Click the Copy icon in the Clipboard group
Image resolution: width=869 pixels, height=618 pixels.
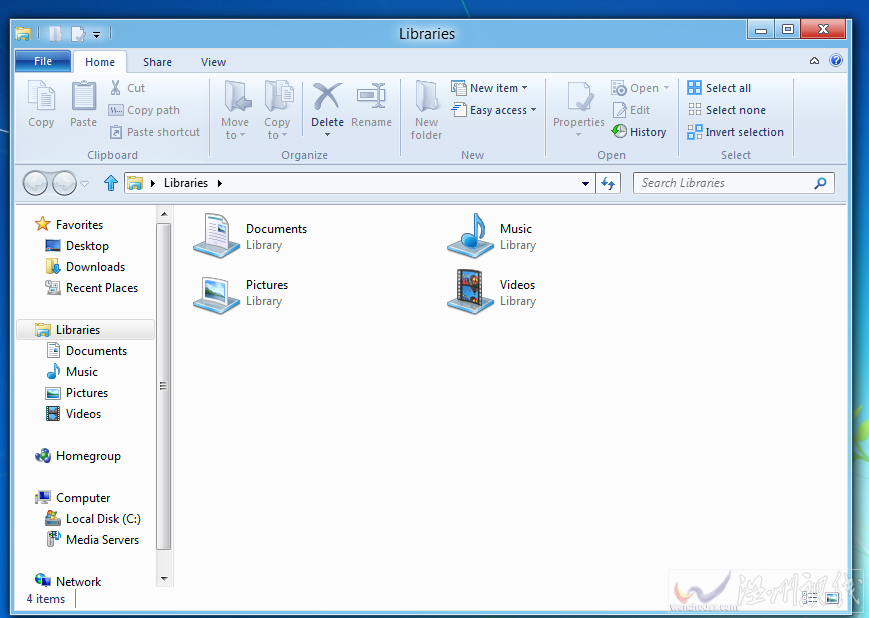pos(40,105)
